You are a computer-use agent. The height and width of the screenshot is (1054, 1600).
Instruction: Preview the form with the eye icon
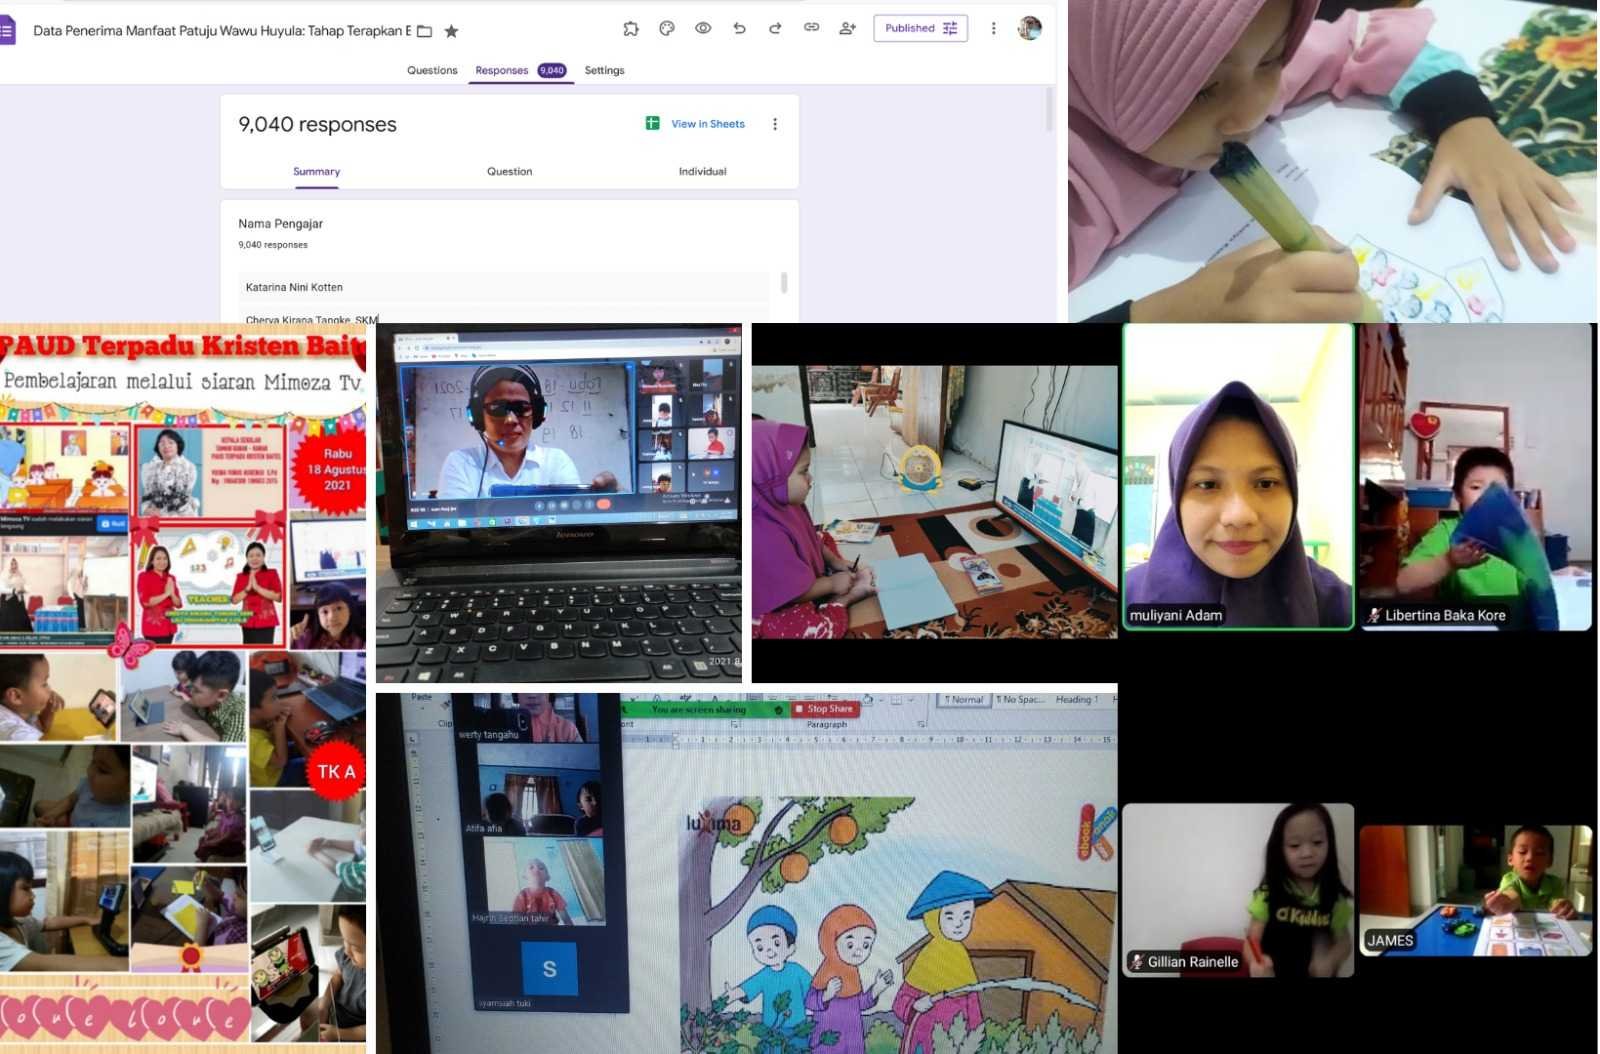703,29
